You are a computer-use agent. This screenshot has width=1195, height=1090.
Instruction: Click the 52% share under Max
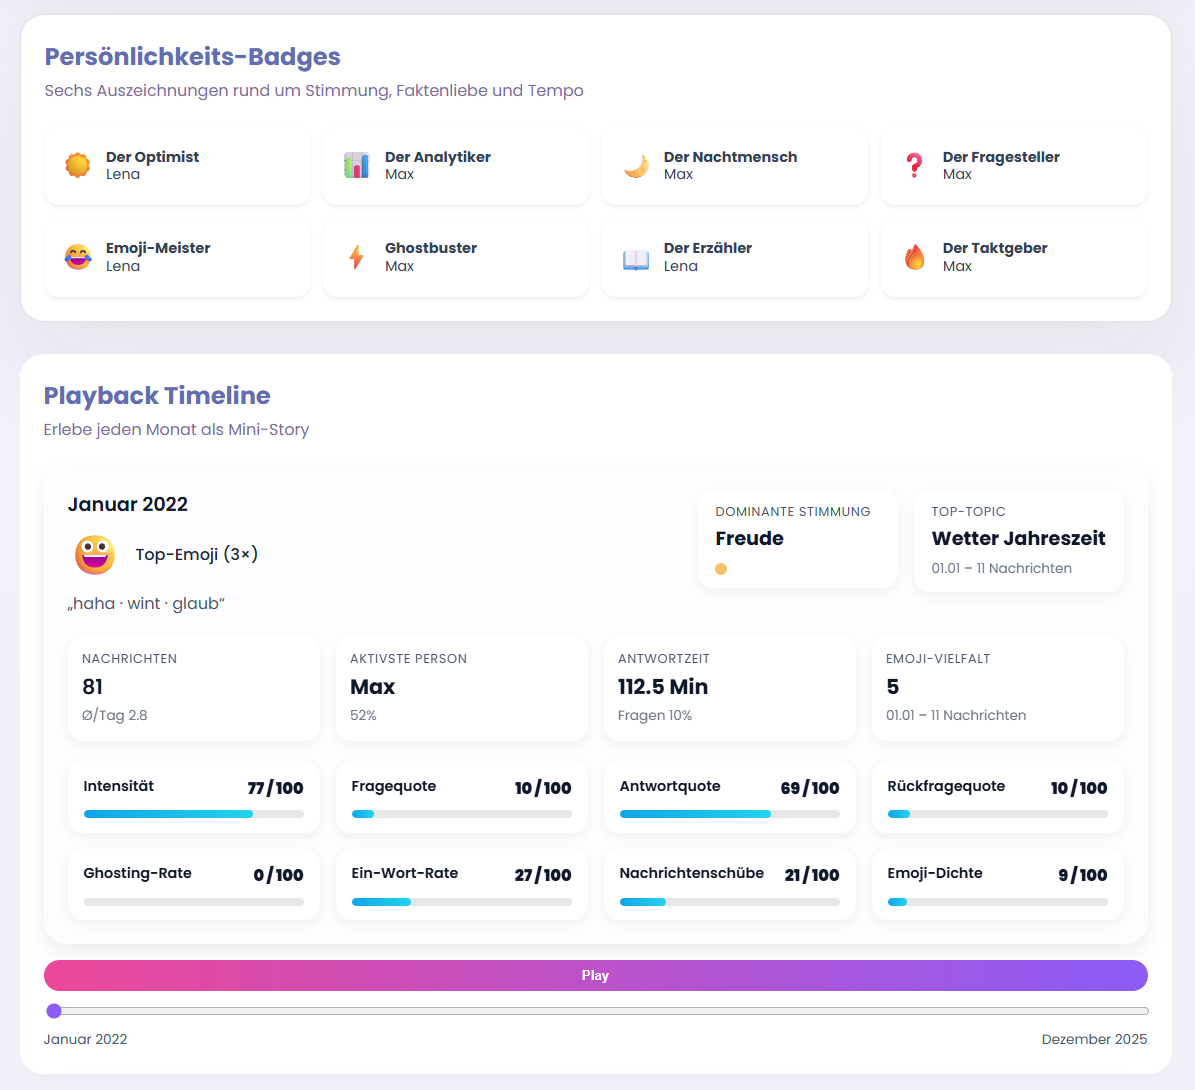[x=364, y=715]
